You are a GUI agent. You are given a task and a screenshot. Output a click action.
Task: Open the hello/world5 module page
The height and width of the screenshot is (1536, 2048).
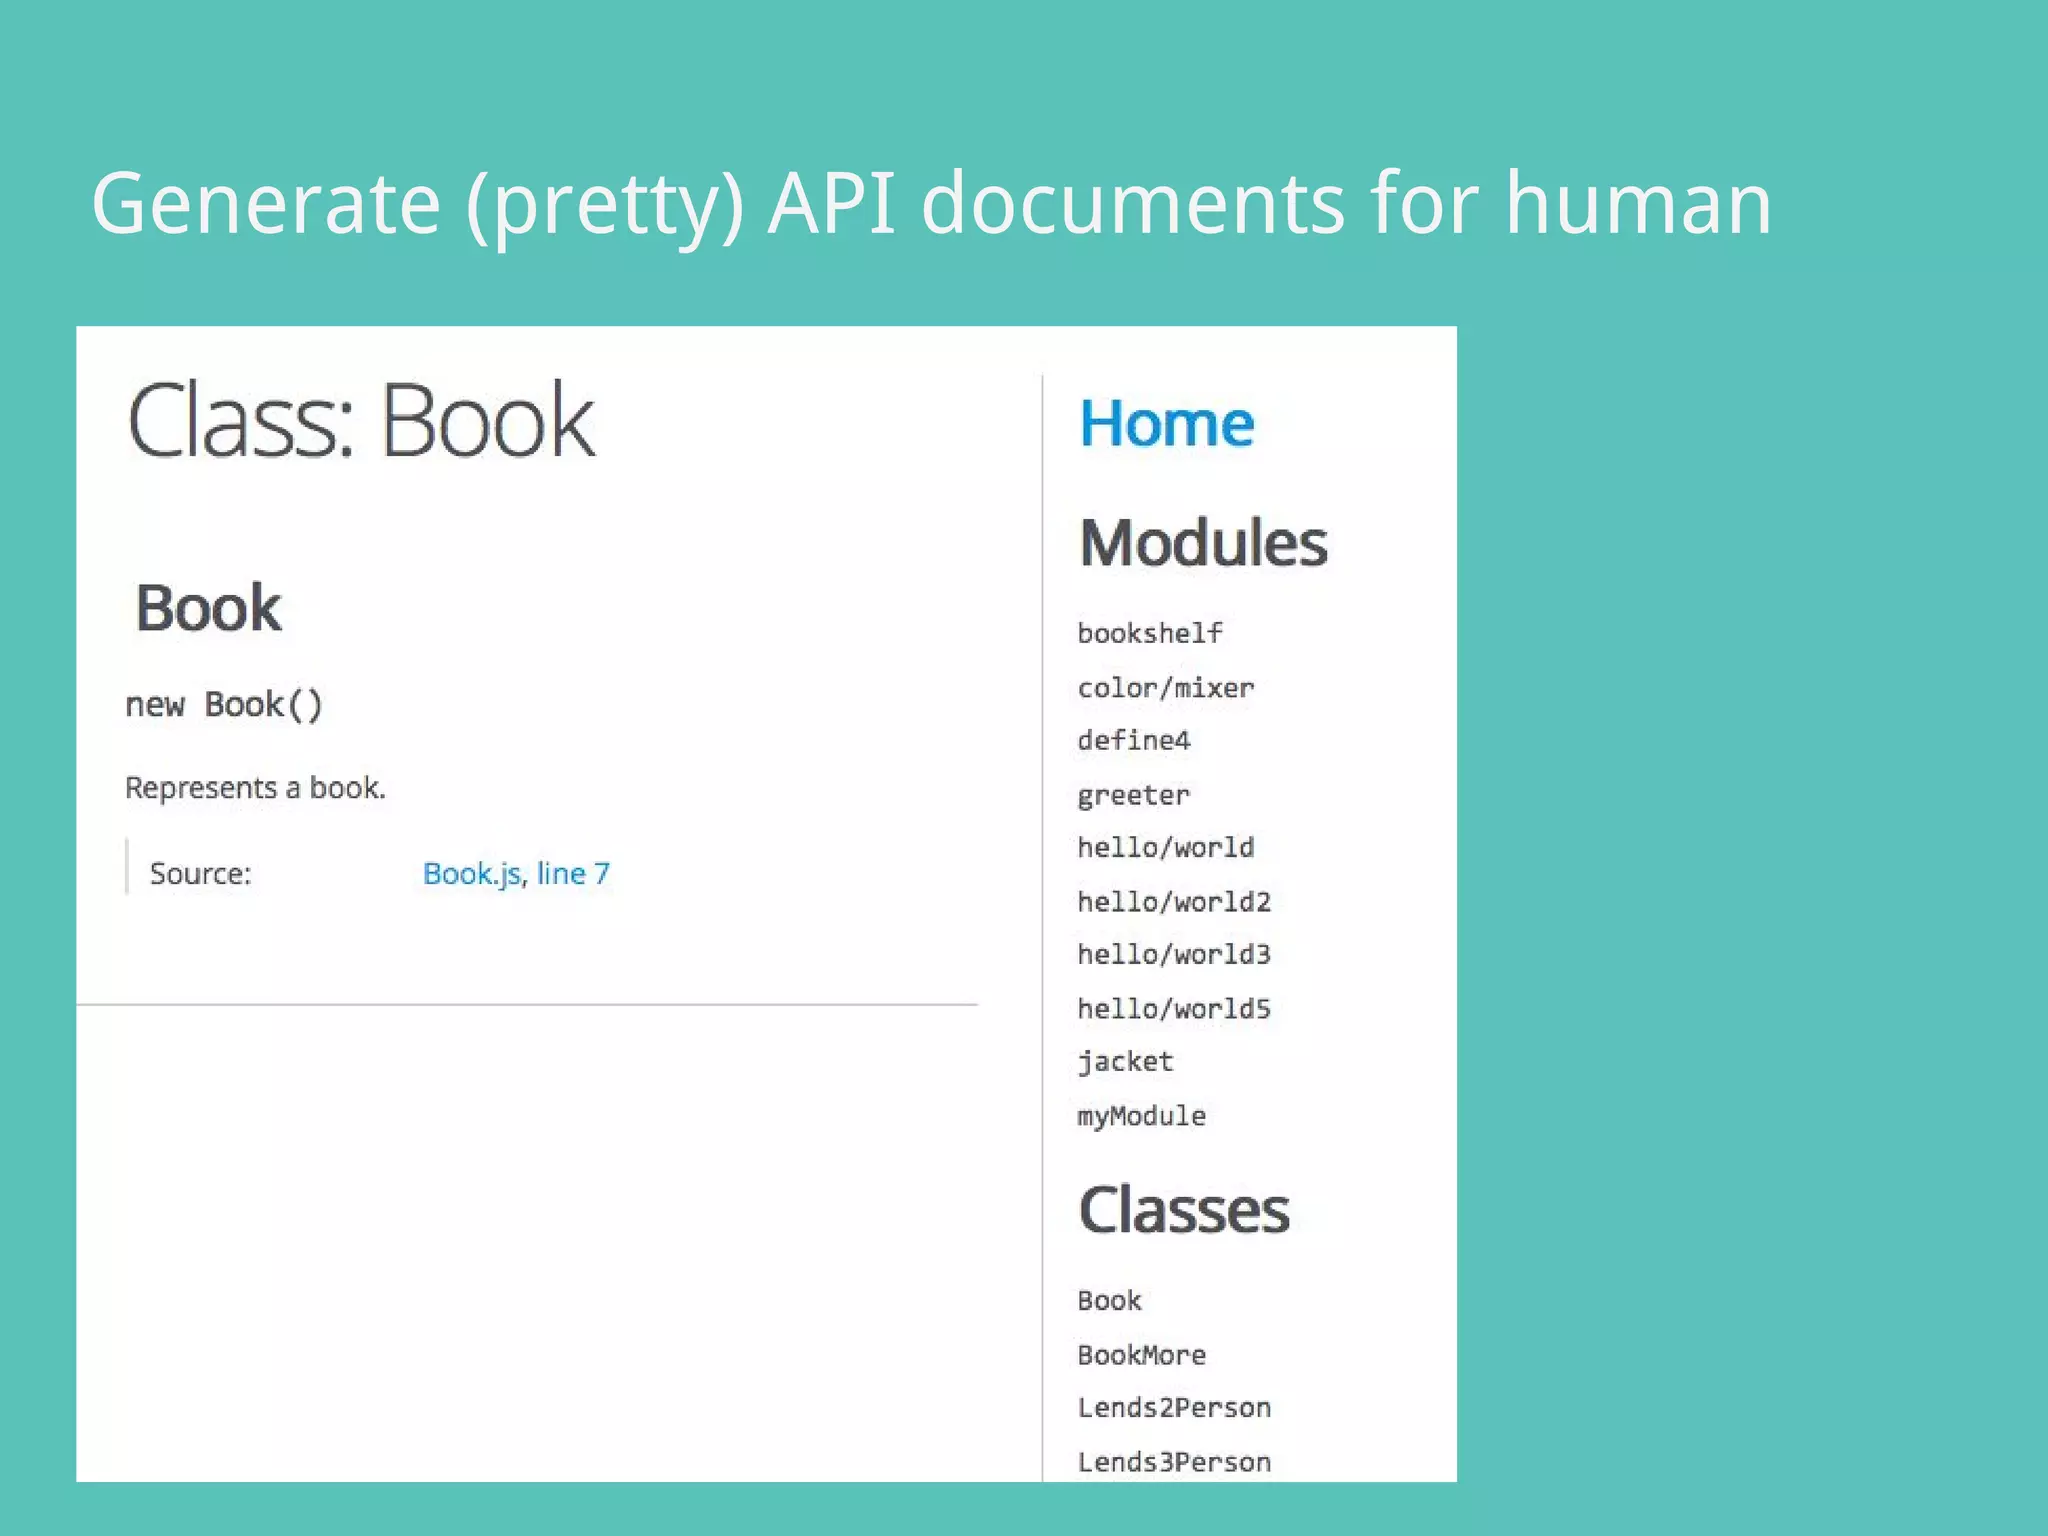[x=1173, y=1008]
